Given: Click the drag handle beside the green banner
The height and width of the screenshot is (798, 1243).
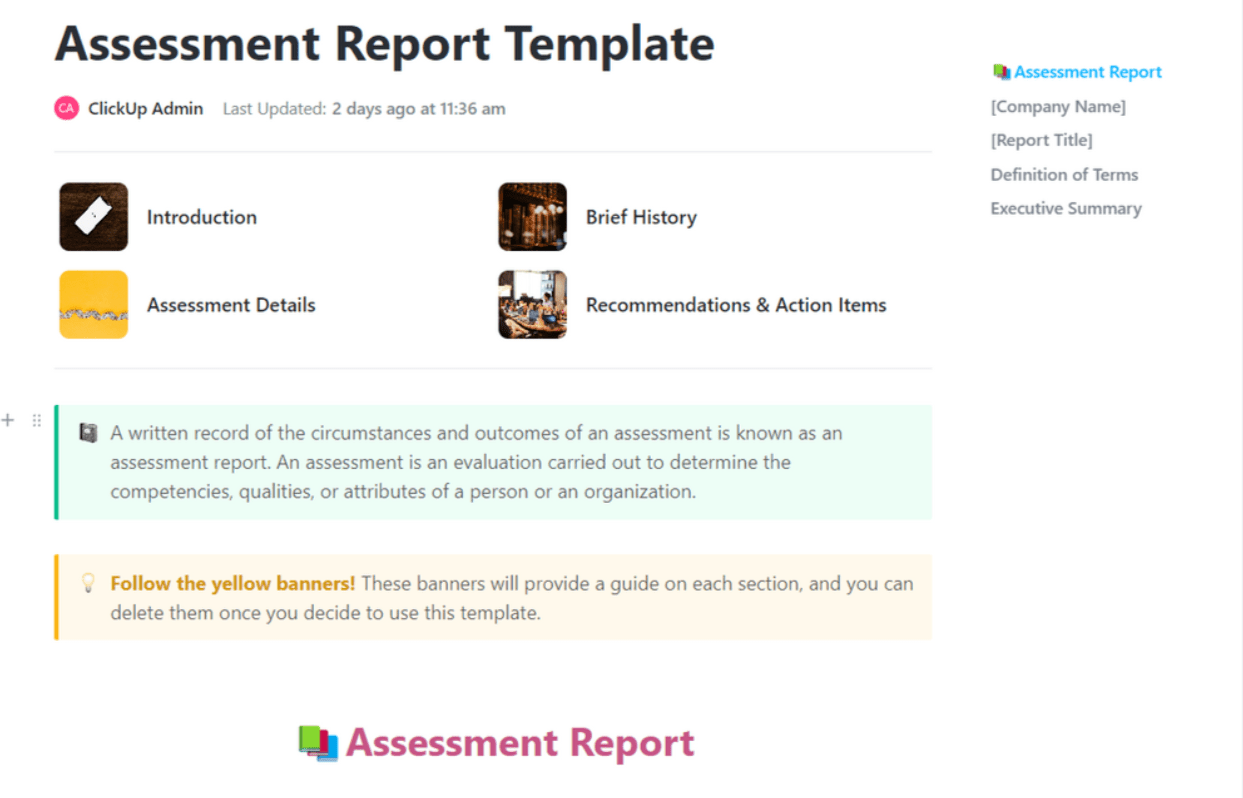Looking at the screenshot, I should [x=37, y=420].
